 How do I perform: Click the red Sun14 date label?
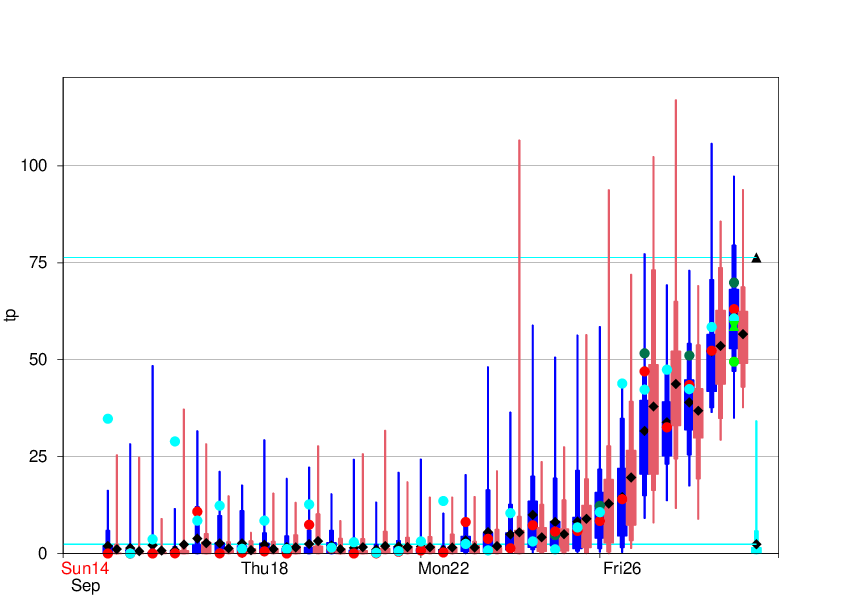coord(85,568)
